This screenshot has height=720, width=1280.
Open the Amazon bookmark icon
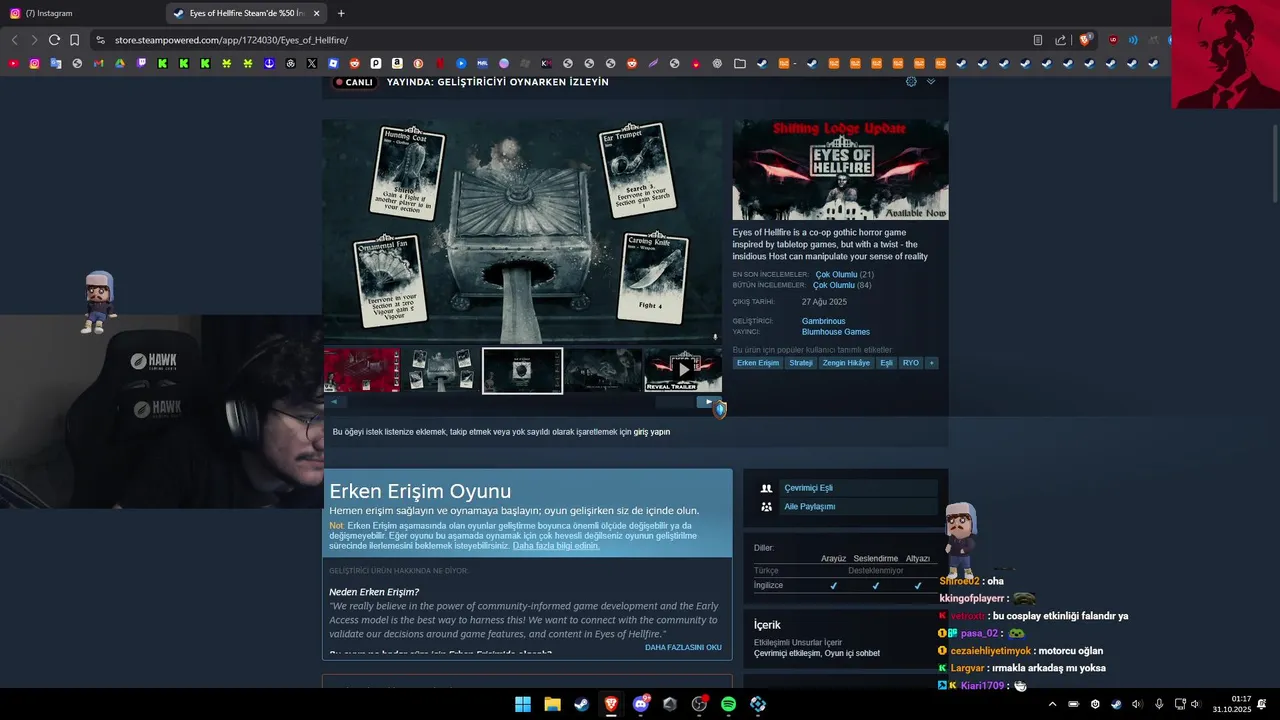[397, 63]
